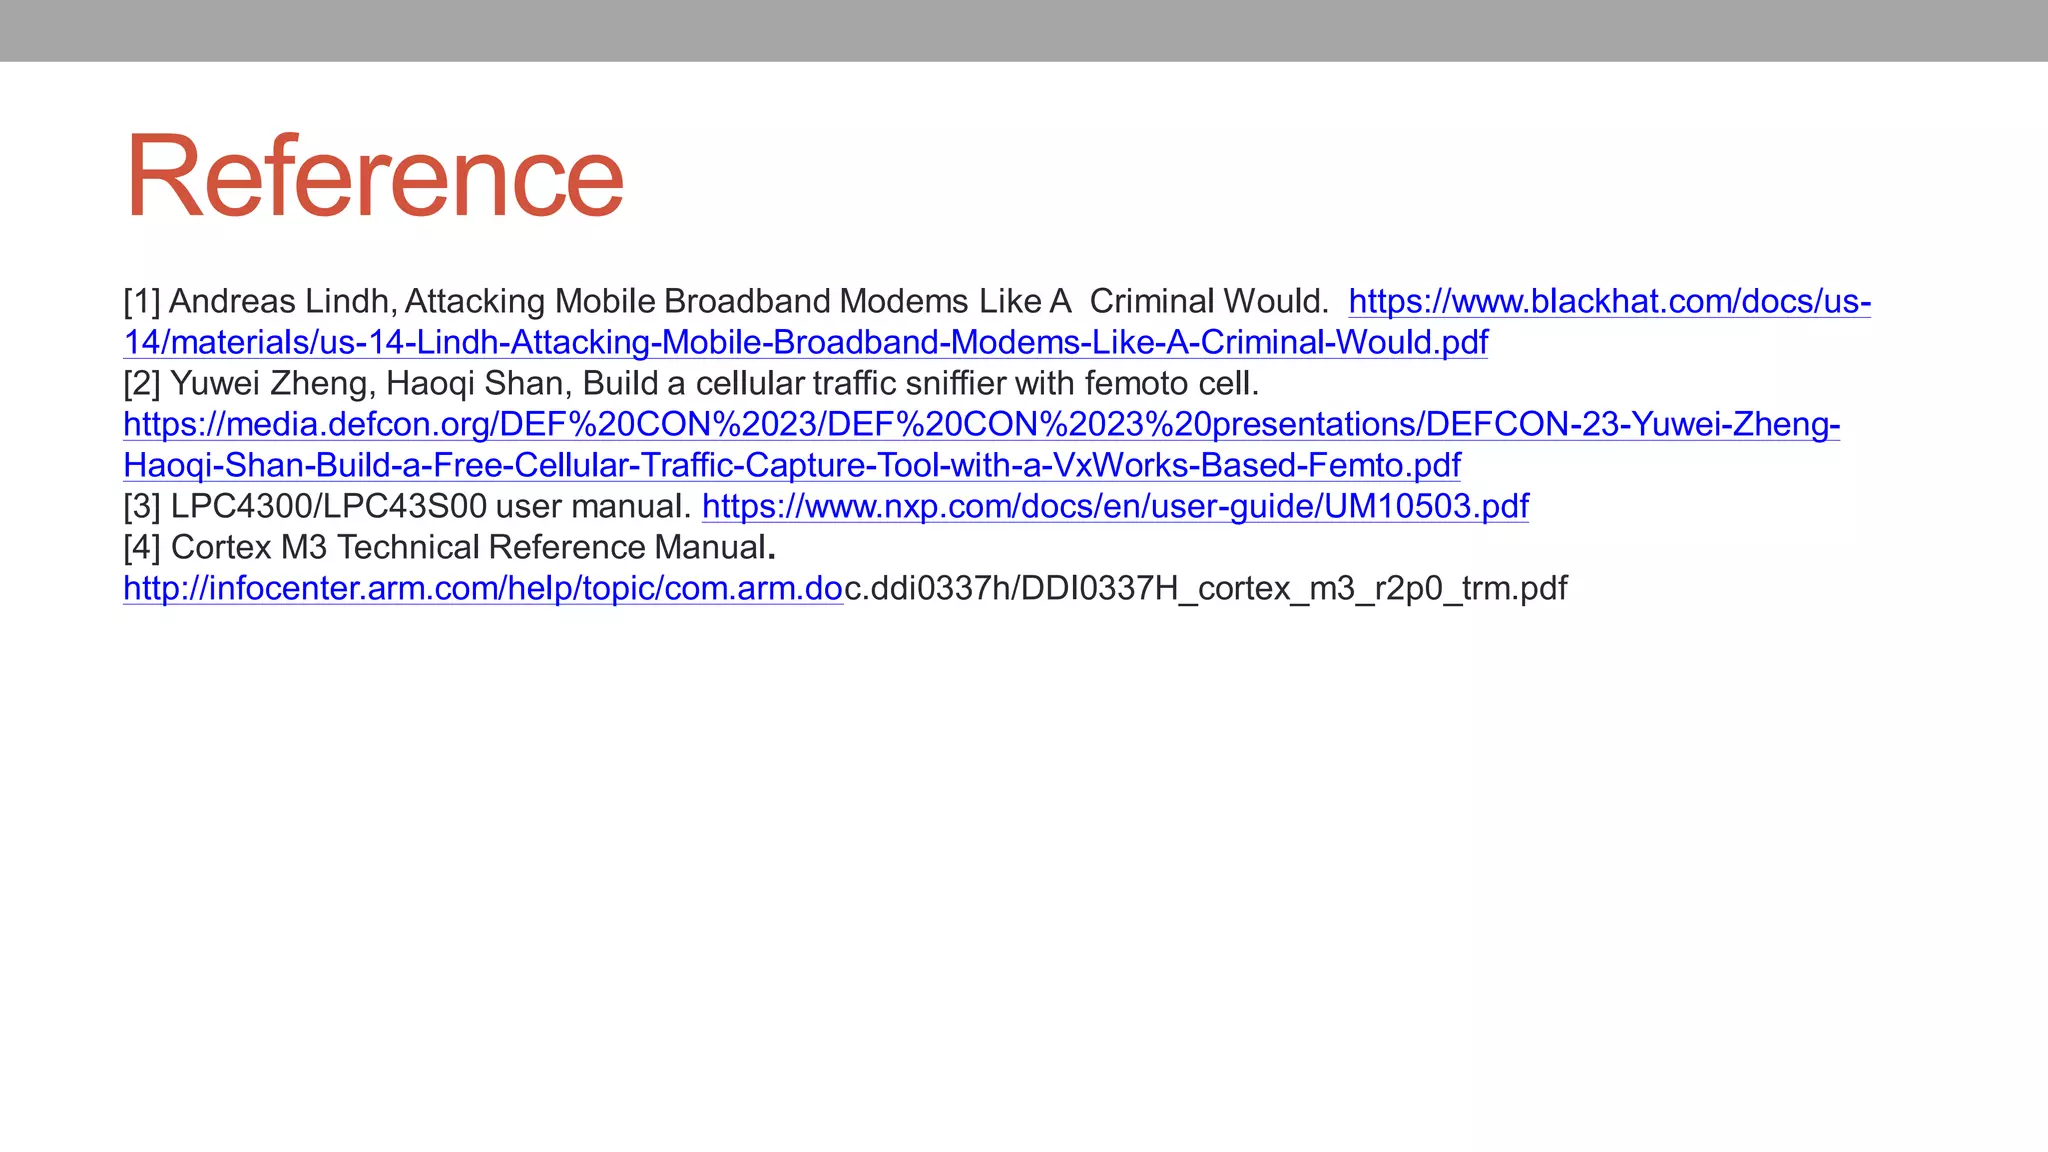Image resolution: width=2048 pixels, height=1152 pixels.
Task: Click reference [1] Andreas Lindh text
Action: (x=726, y=301)
